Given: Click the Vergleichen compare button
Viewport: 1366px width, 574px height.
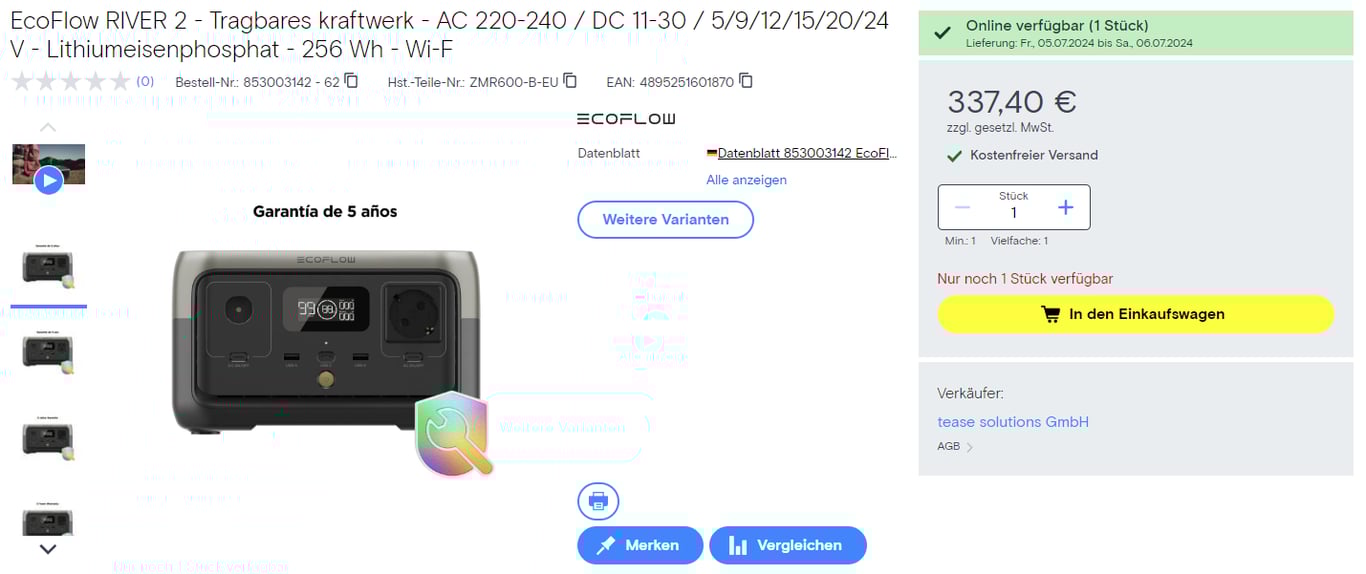Looking at the screenshot, I should coord(787,545).
